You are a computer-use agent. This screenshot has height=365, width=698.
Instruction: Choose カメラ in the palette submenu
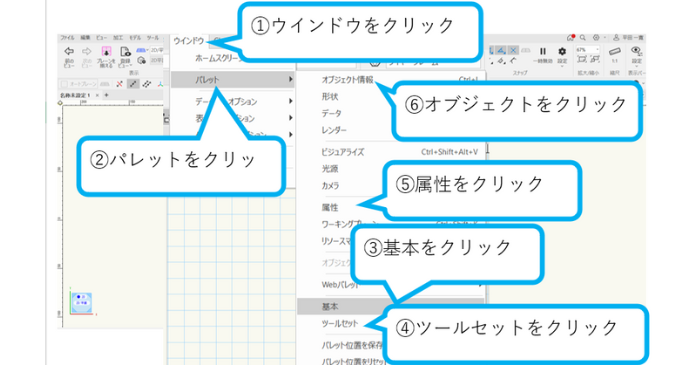[x=330, y=186]
